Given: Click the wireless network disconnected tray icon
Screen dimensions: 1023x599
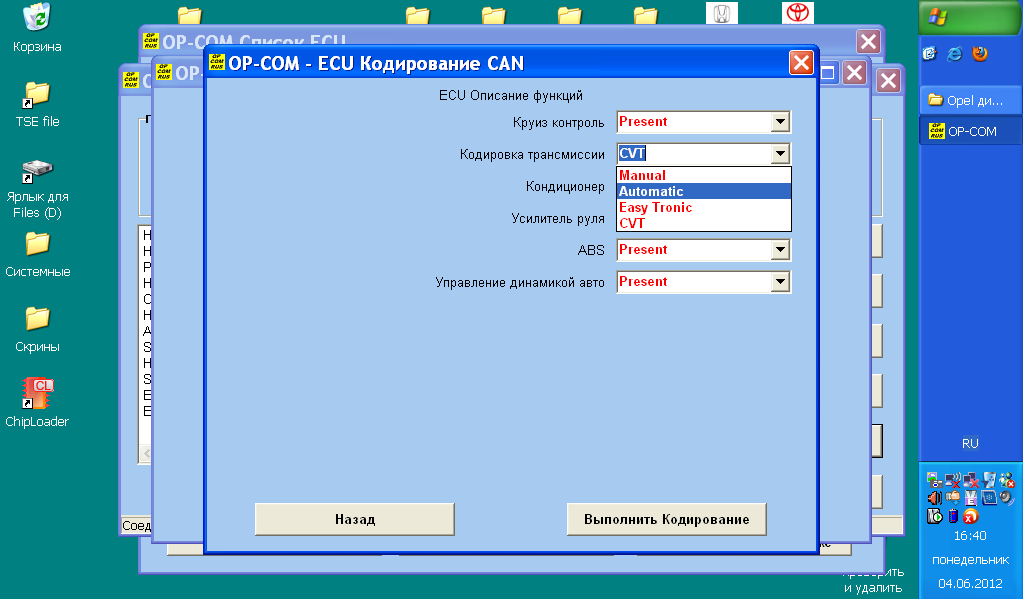Looking at the screenshot, I should tap(953, 480).
